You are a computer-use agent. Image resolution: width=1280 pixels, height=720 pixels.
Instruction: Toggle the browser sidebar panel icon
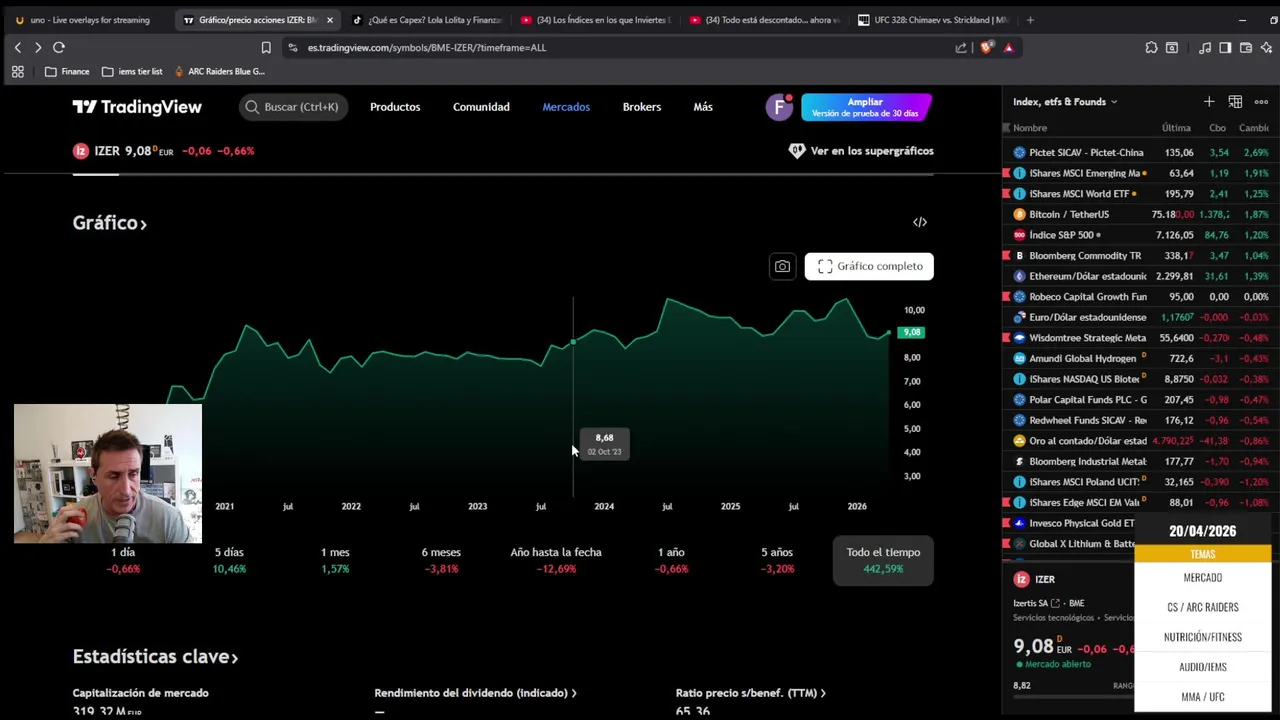pyautogui.click(x=1225, y=47)
